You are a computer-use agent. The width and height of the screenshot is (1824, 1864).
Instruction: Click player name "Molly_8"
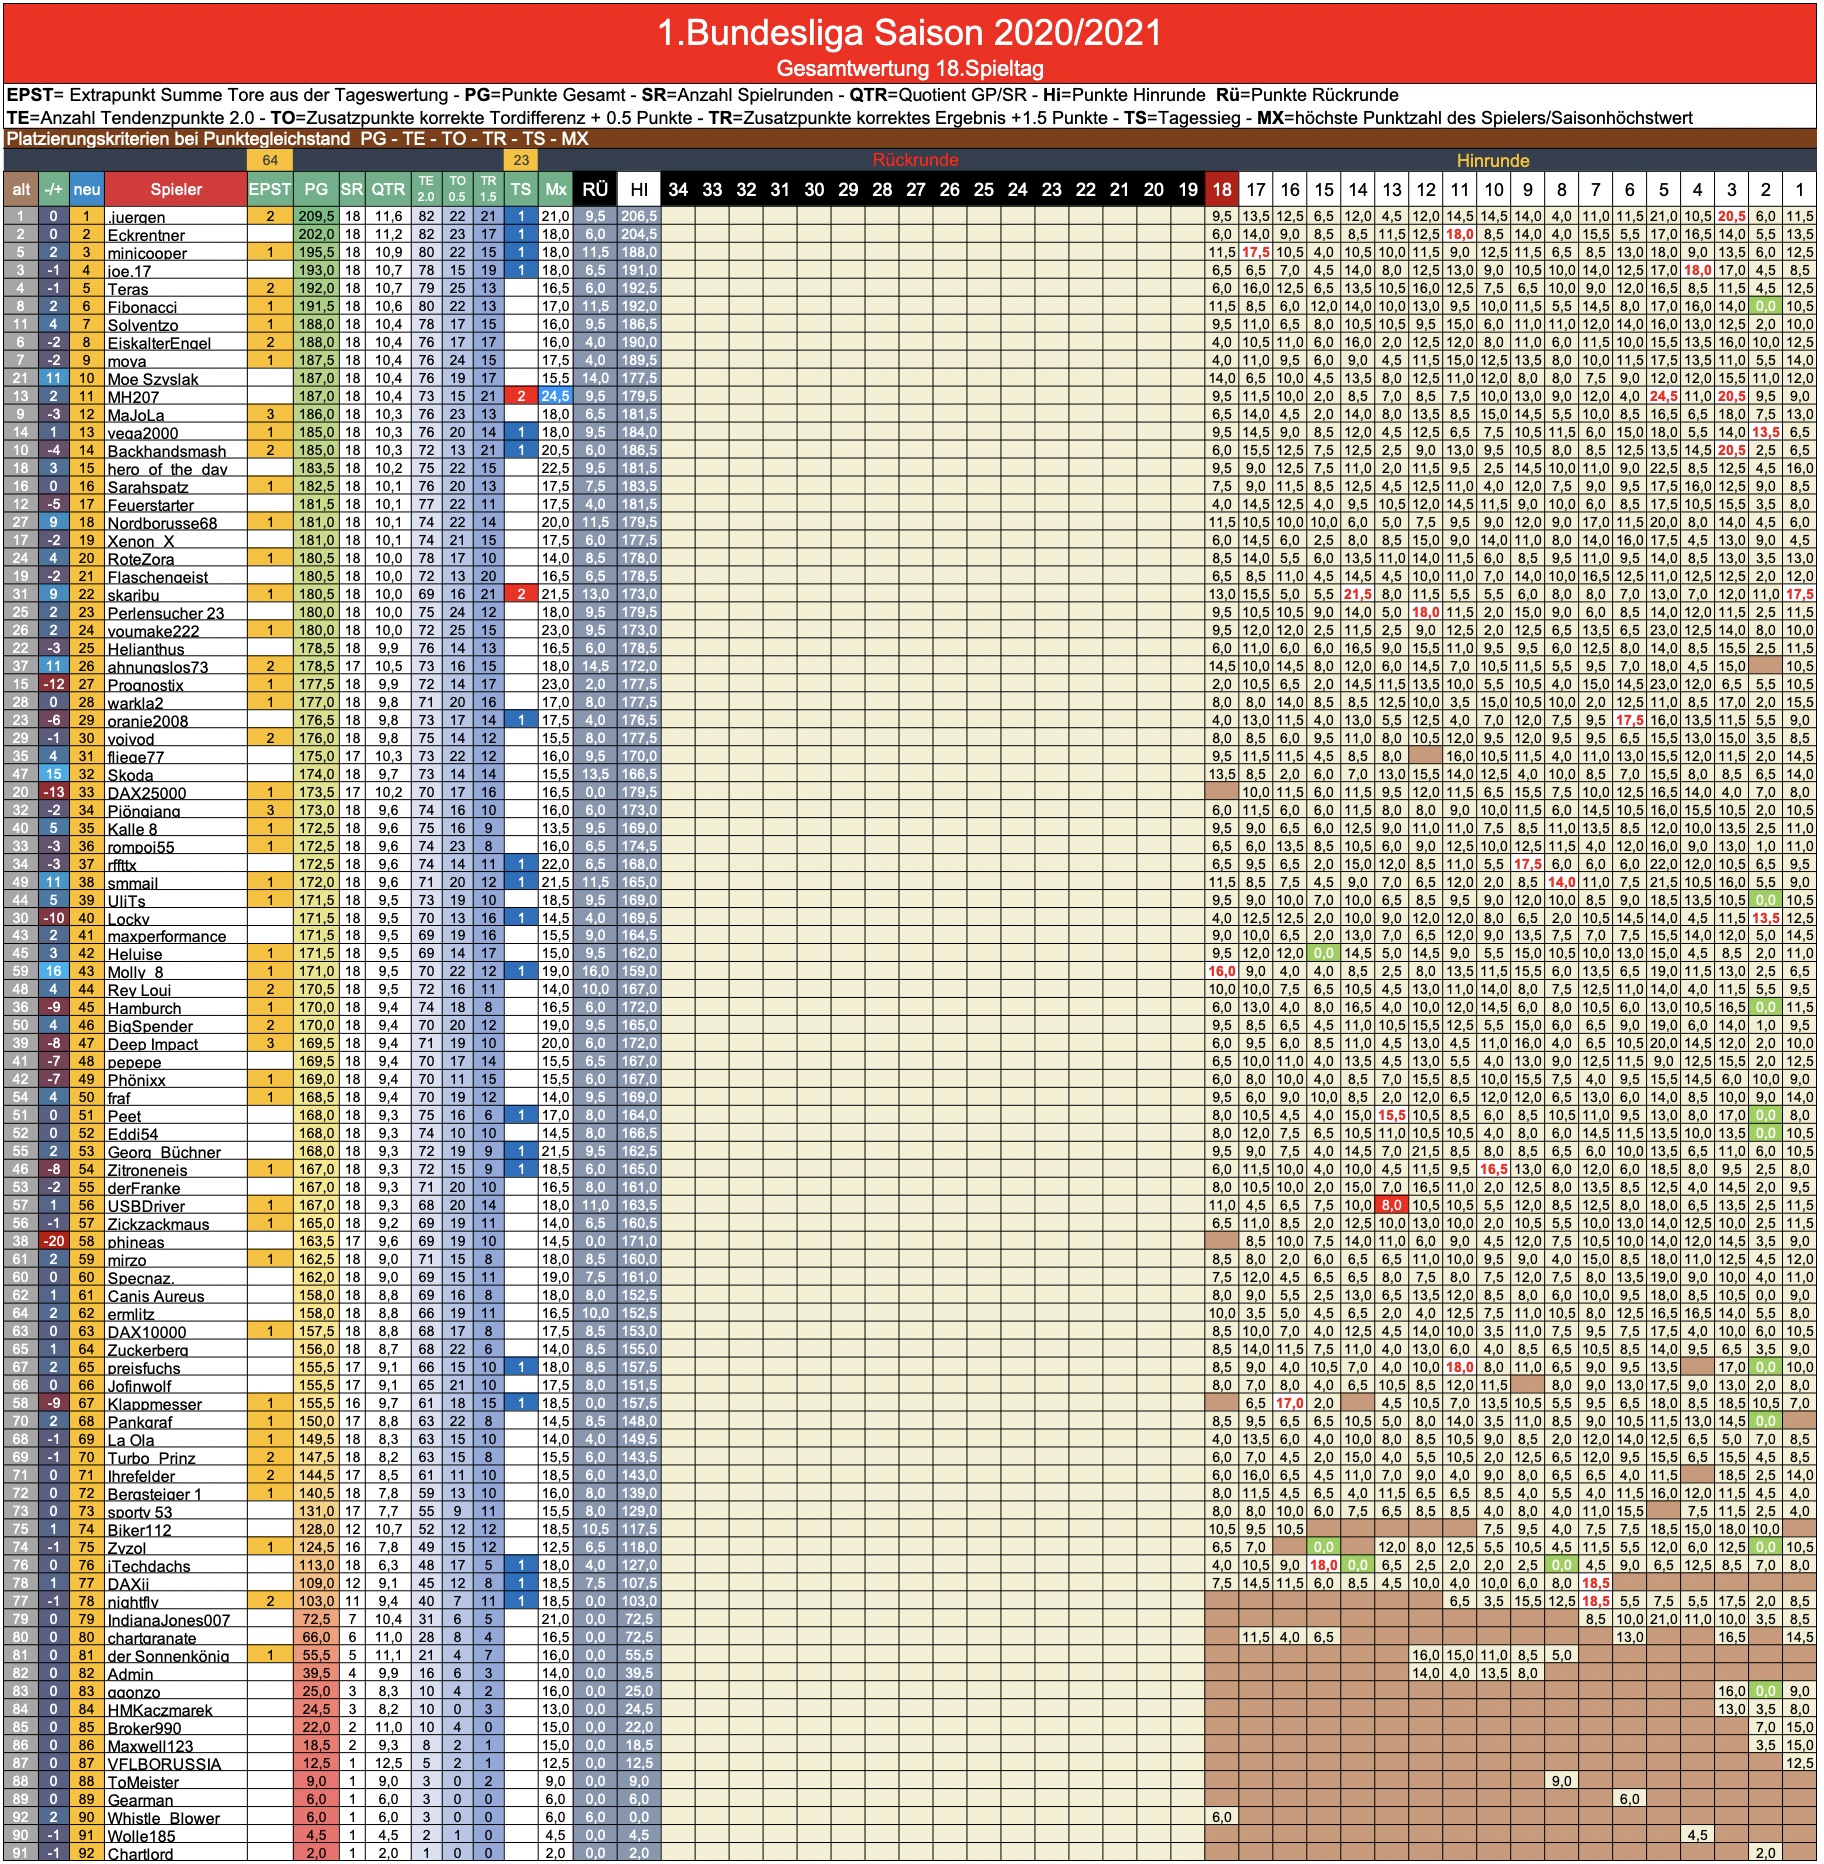(x=135, y=972)
